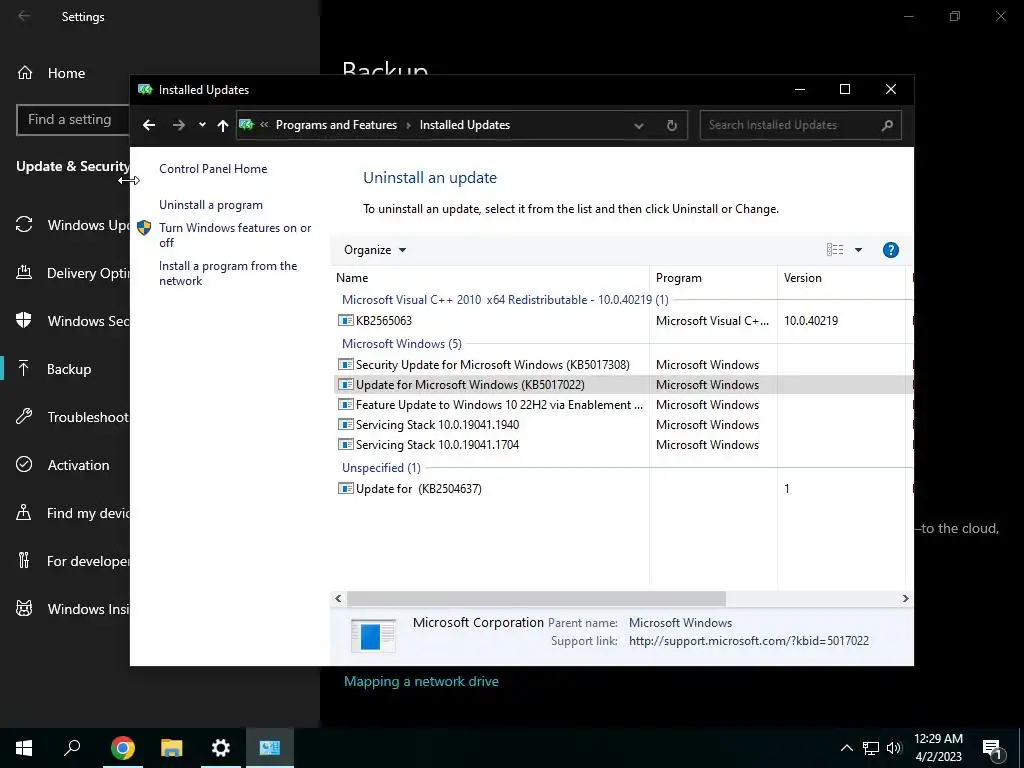Click the Control Panel icon in address bar
Viewport: 1024px width, 768px height.
click(x=246, y=125)
